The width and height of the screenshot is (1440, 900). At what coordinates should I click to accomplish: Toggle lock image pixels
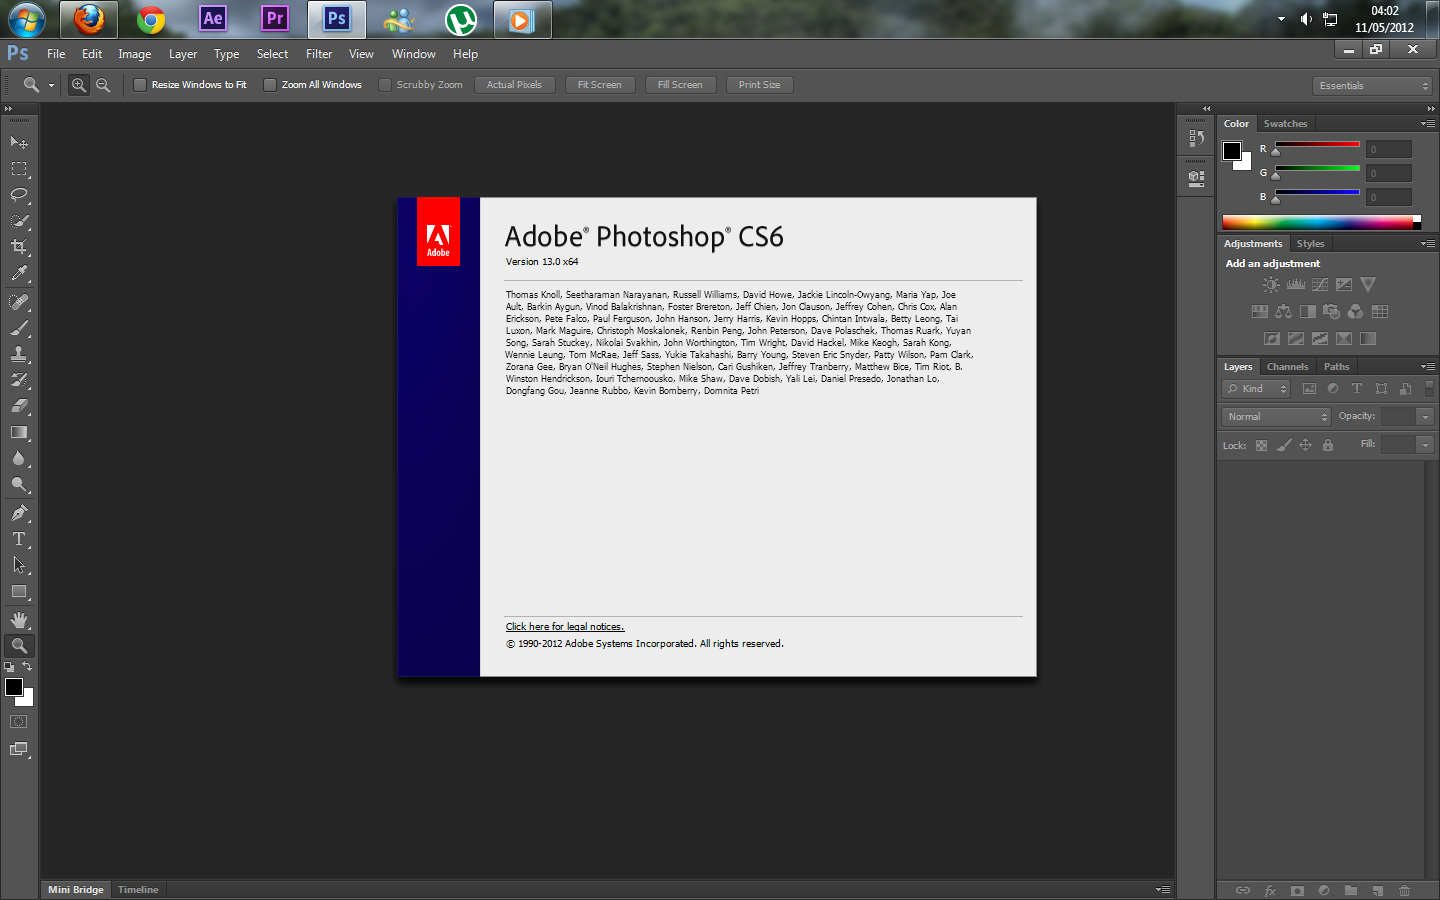1284,445
